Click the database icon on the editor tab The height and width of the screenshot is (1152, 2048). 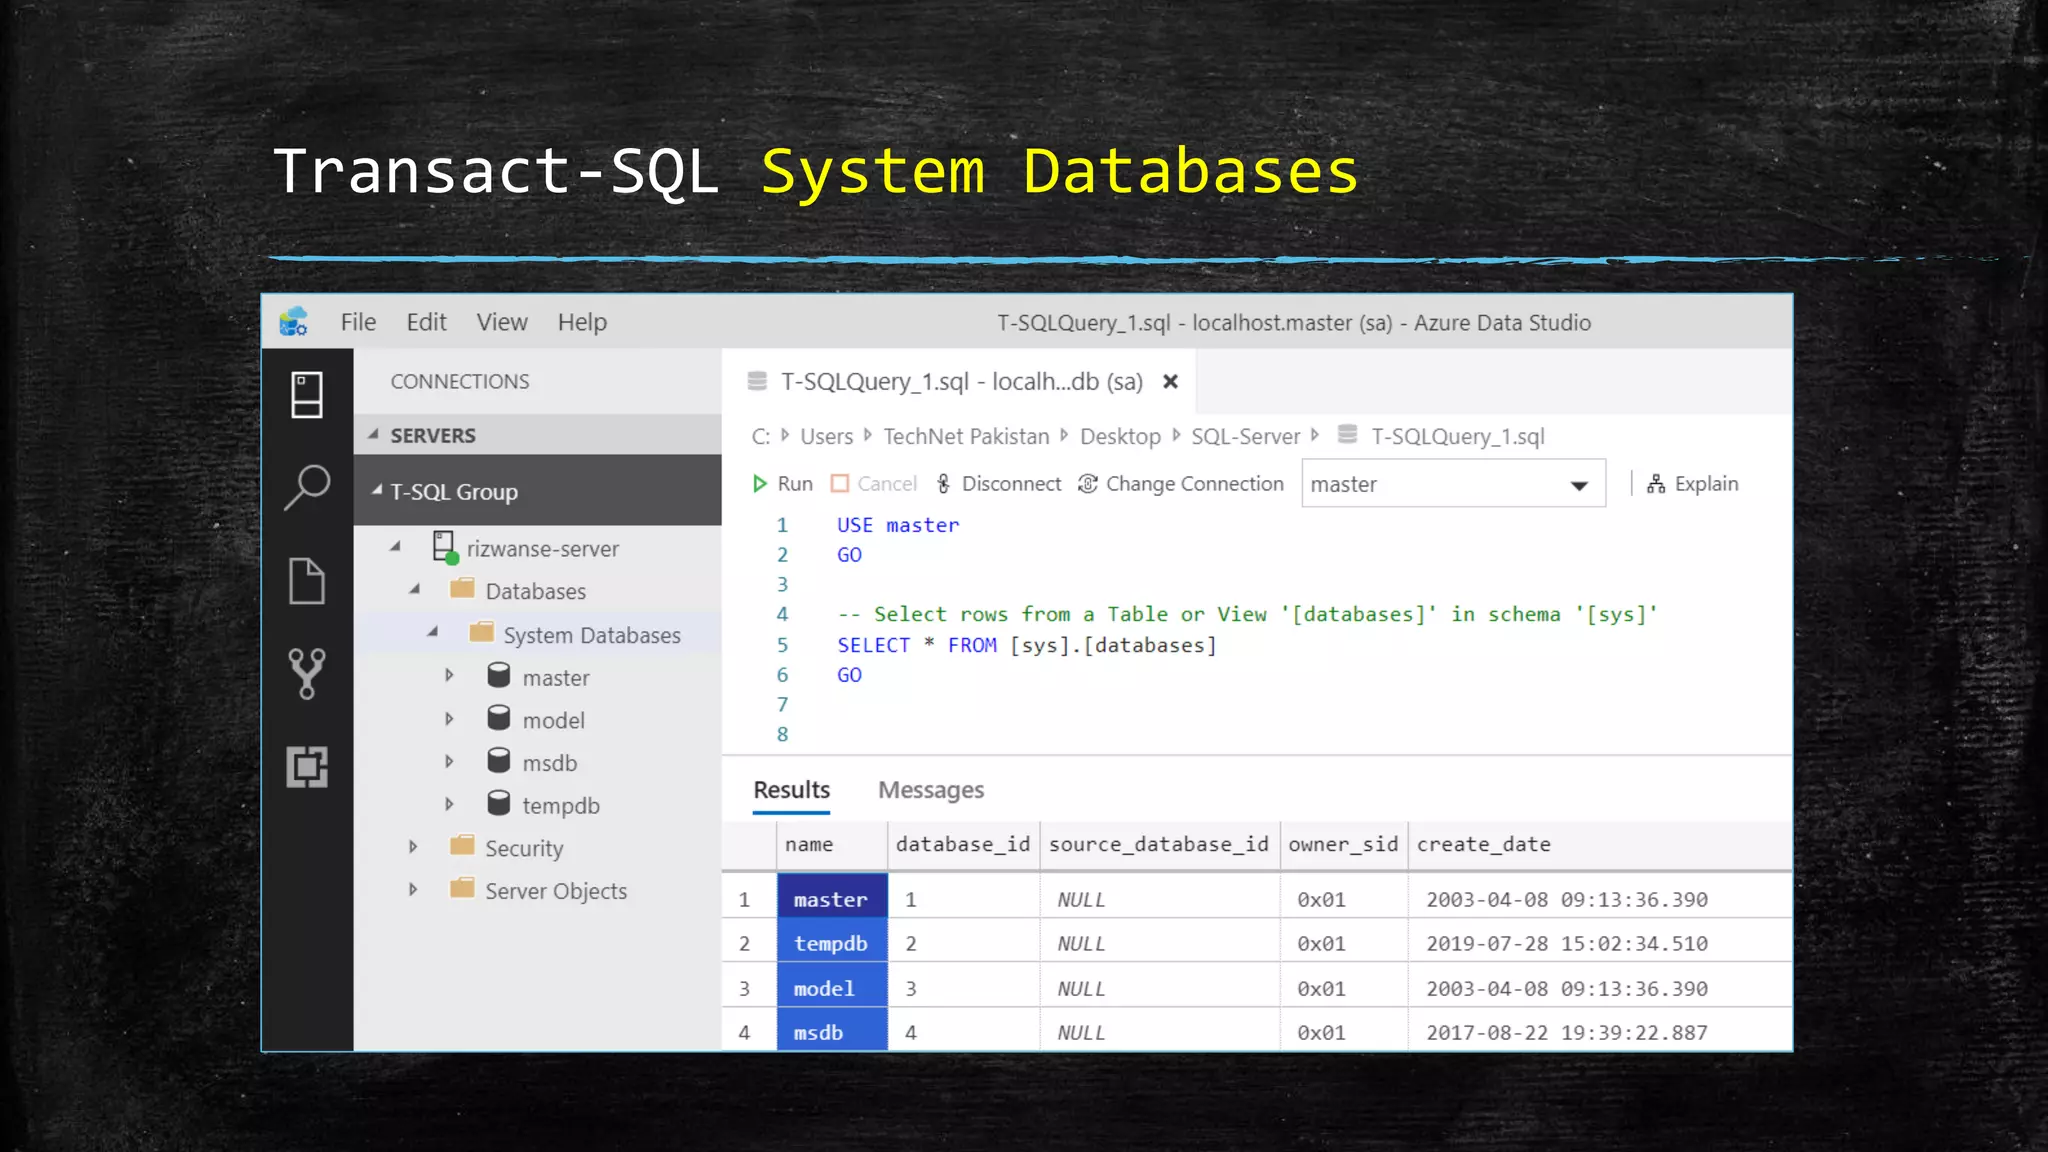pyautogui.click(x=757, y=381)
